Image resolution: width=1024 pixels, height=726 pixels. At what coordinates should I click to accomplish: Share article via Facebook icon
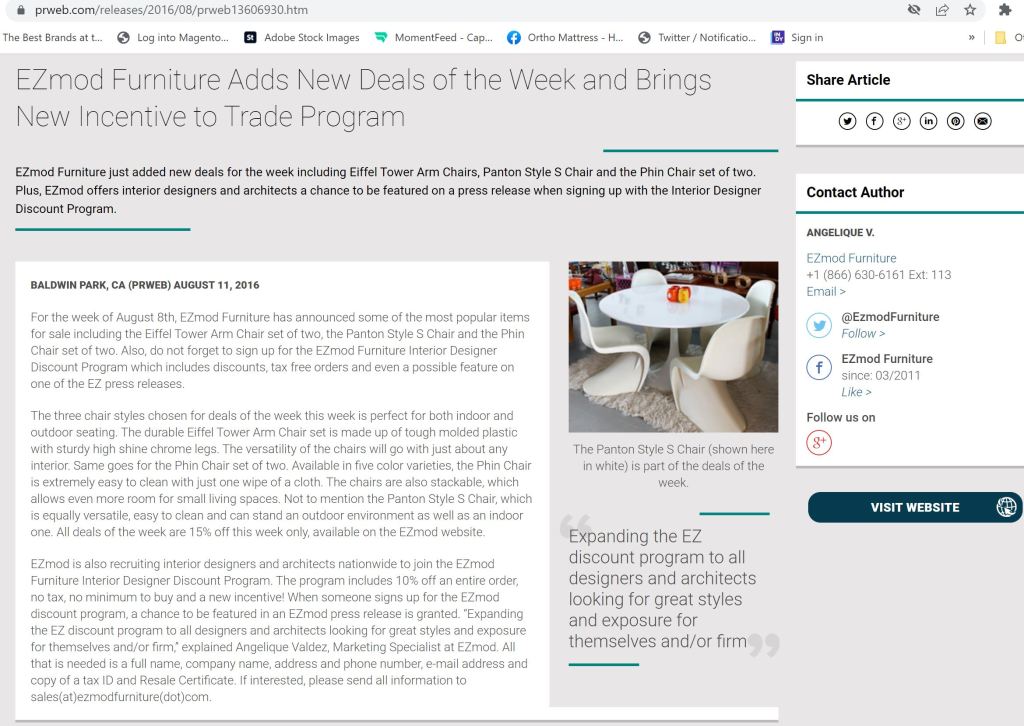tap(874, 121)
